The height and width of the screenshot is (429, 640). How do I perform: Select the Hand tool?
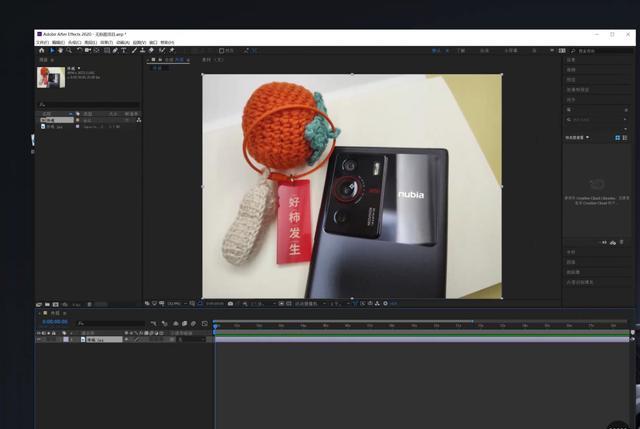click(x=59, y=50)
